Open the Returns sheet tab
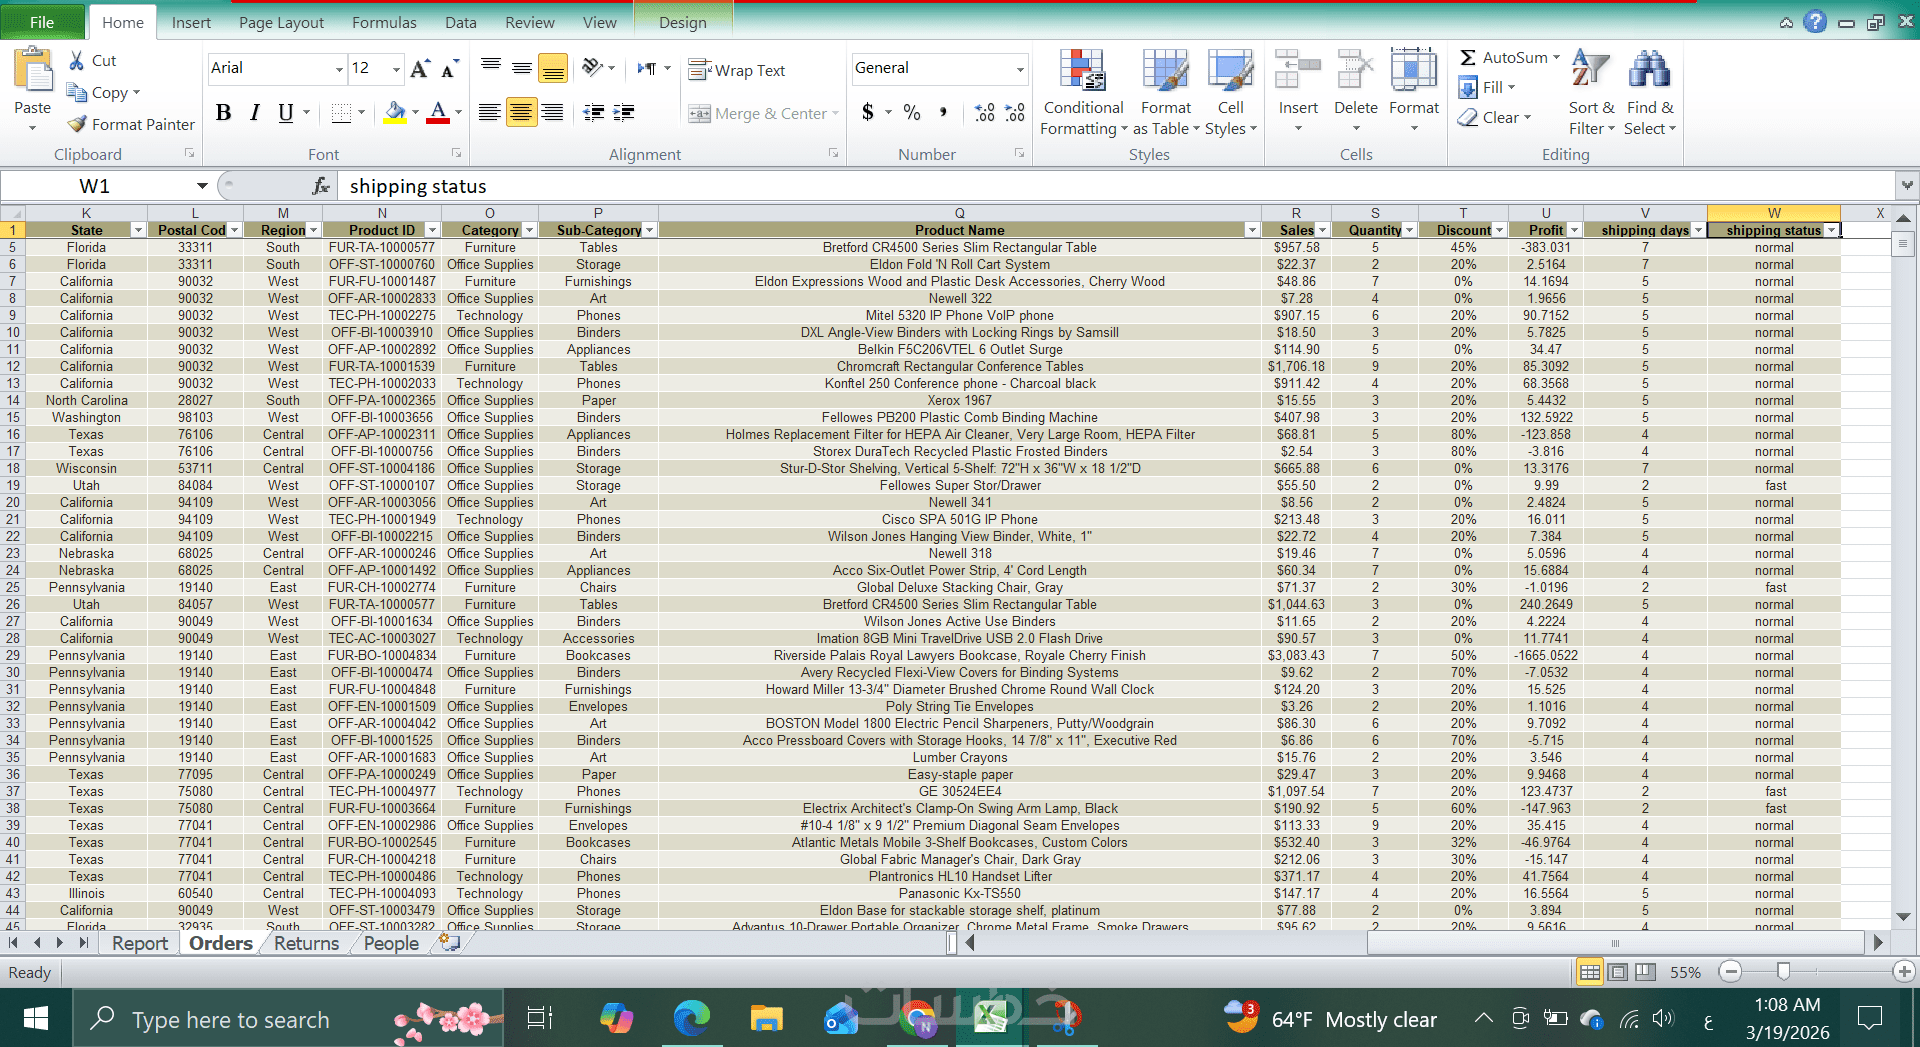This screenshot has height=1047, width=1920. point(306,943)
